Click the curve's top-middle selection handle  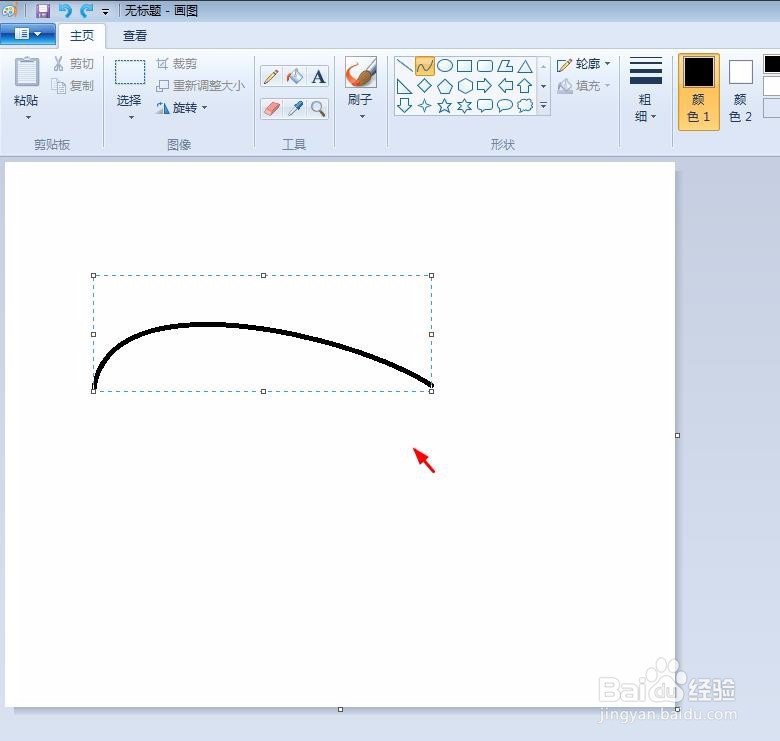point(264,276)
